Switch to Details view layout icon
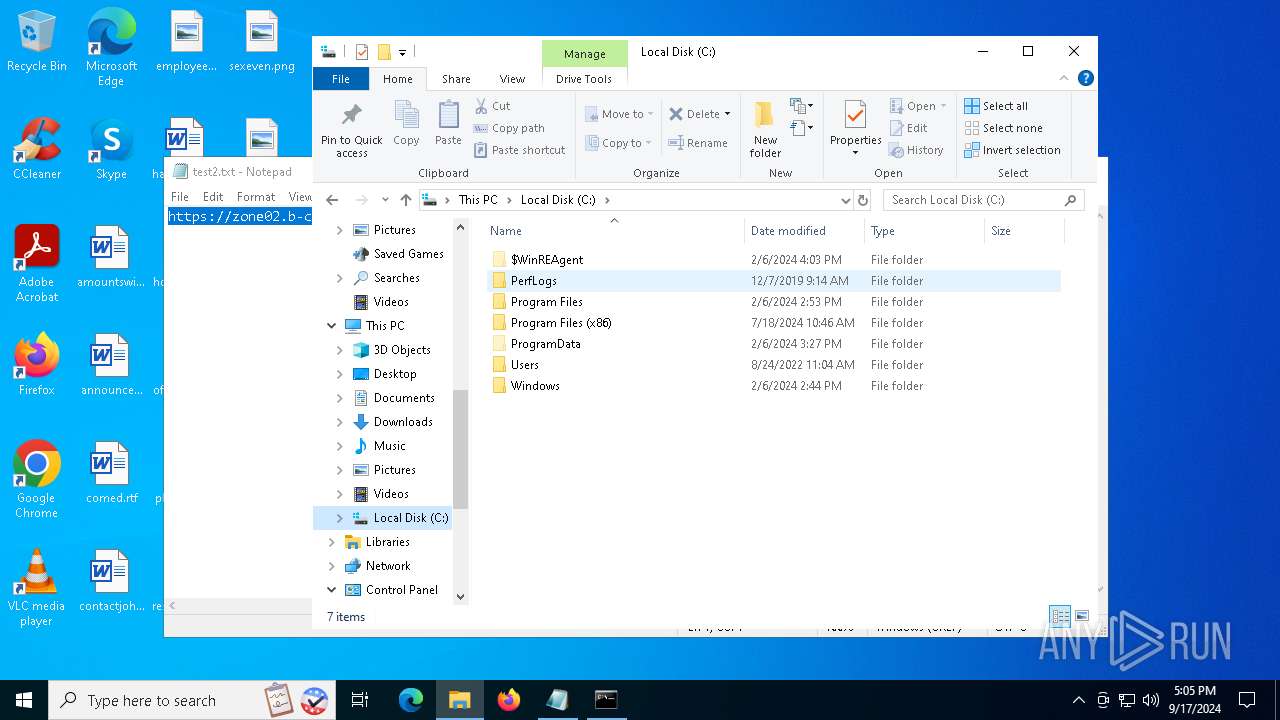 (1060, 616)
